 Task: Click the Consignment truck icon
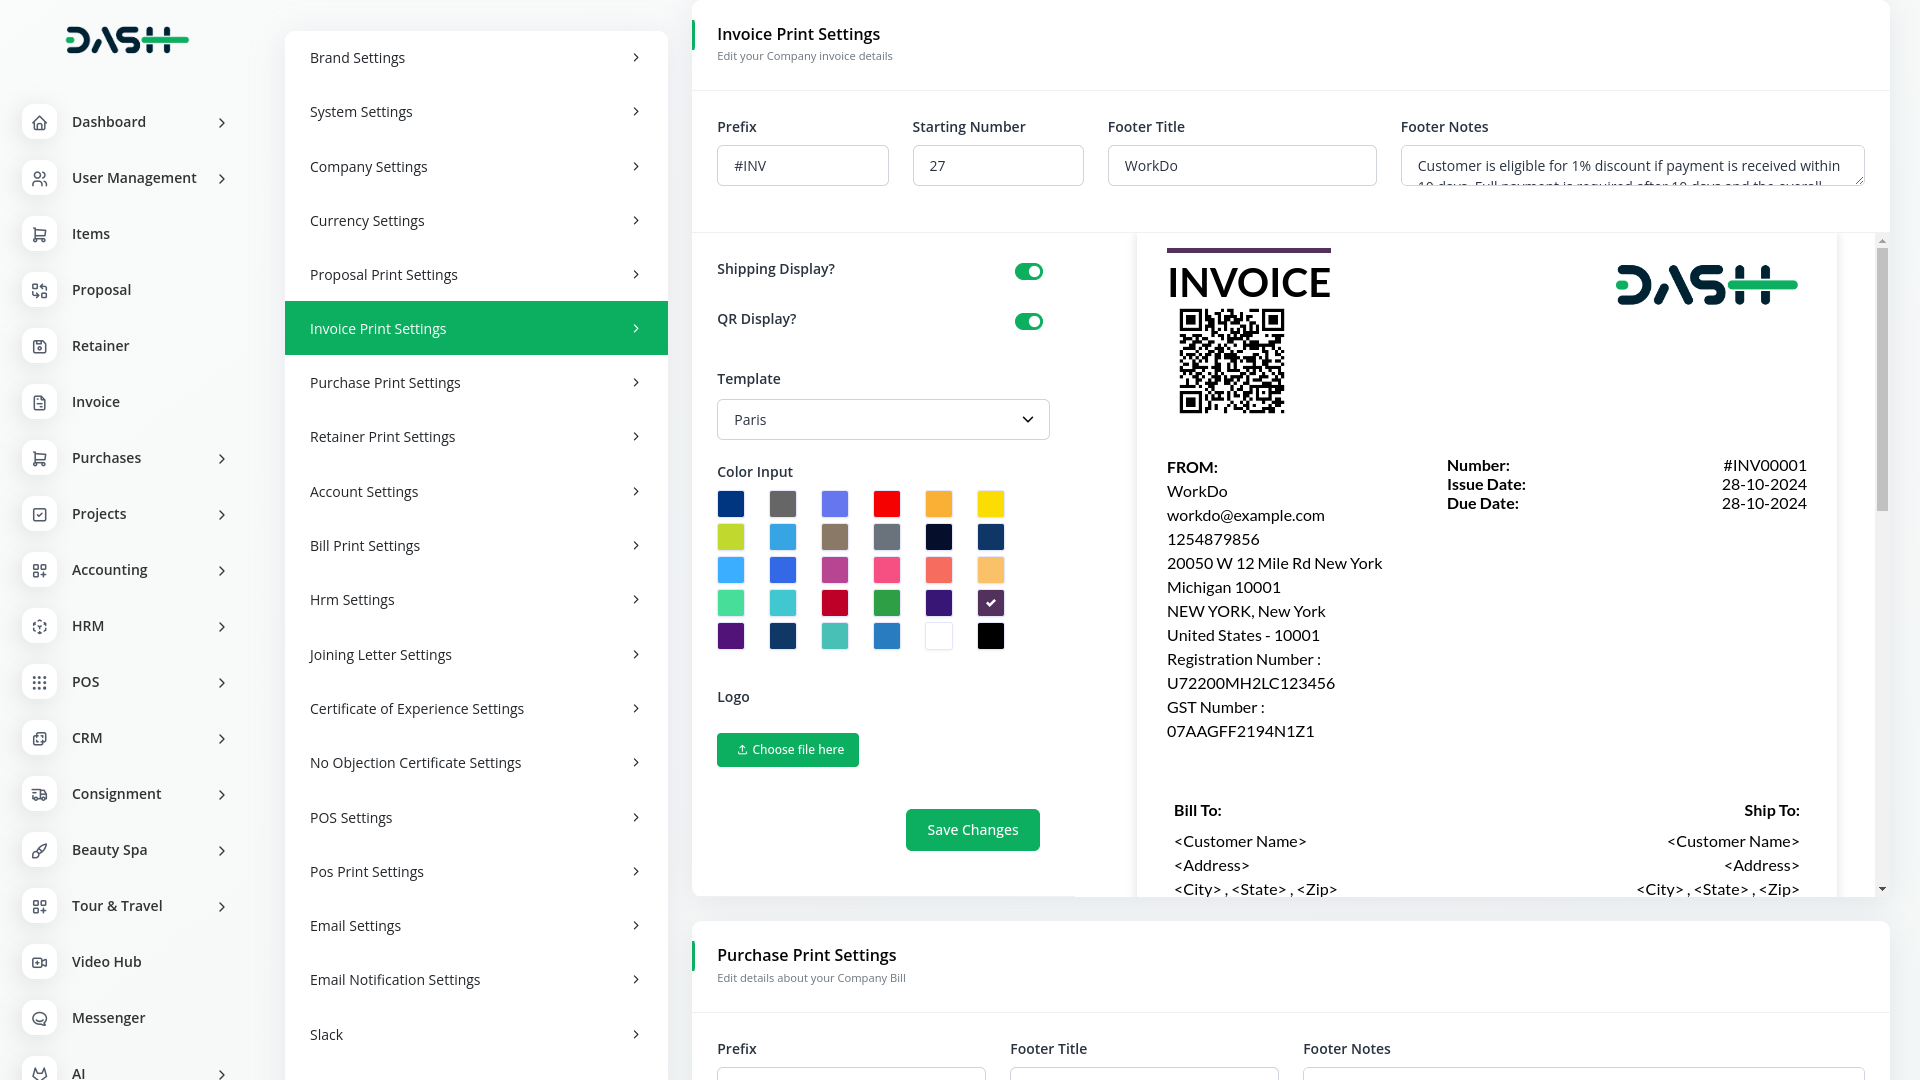39,794
